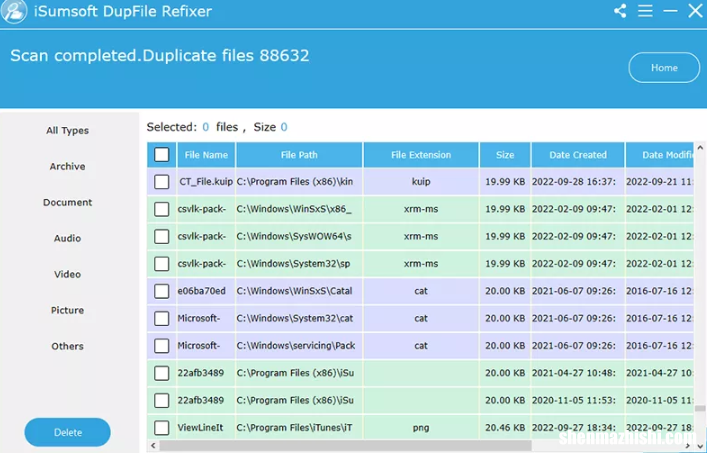The width and height of the screenshot is (707, 453).
Task: Filter results by Others
Action: pyautogui.click(x=68, y=346)
